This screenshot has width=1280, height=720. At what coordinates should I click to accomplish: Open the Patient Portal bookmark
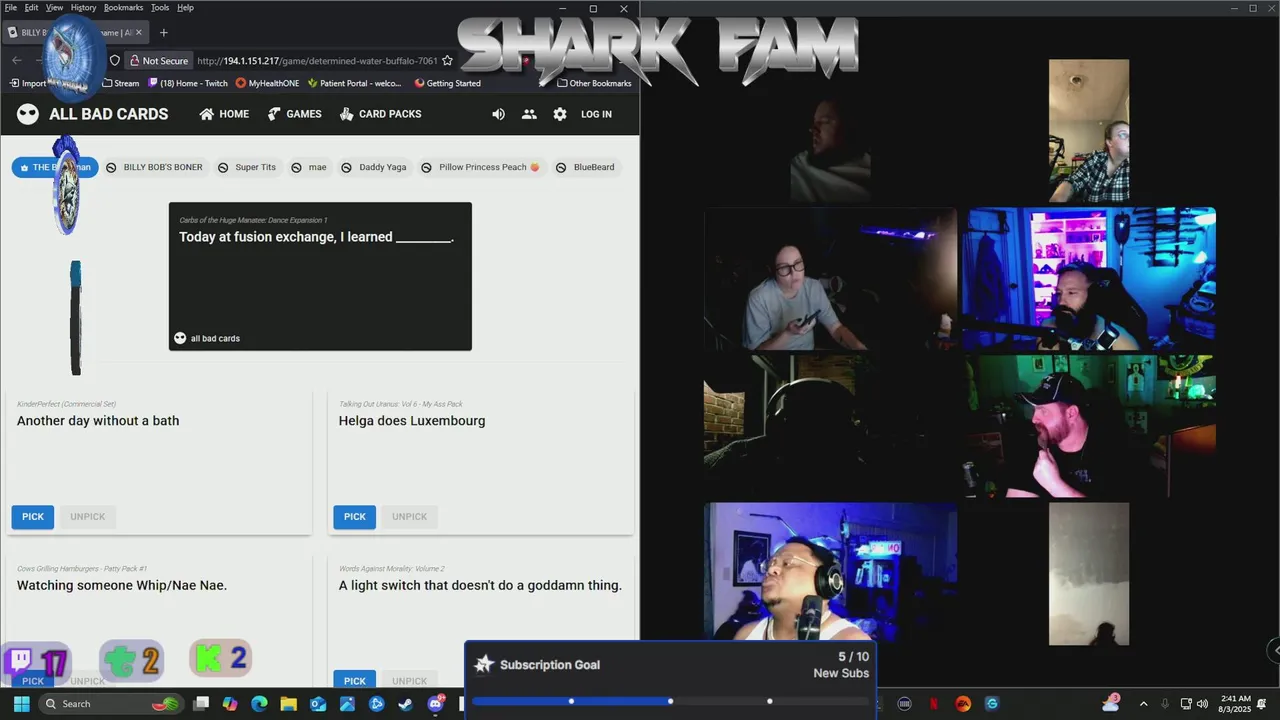pos(354,83)
